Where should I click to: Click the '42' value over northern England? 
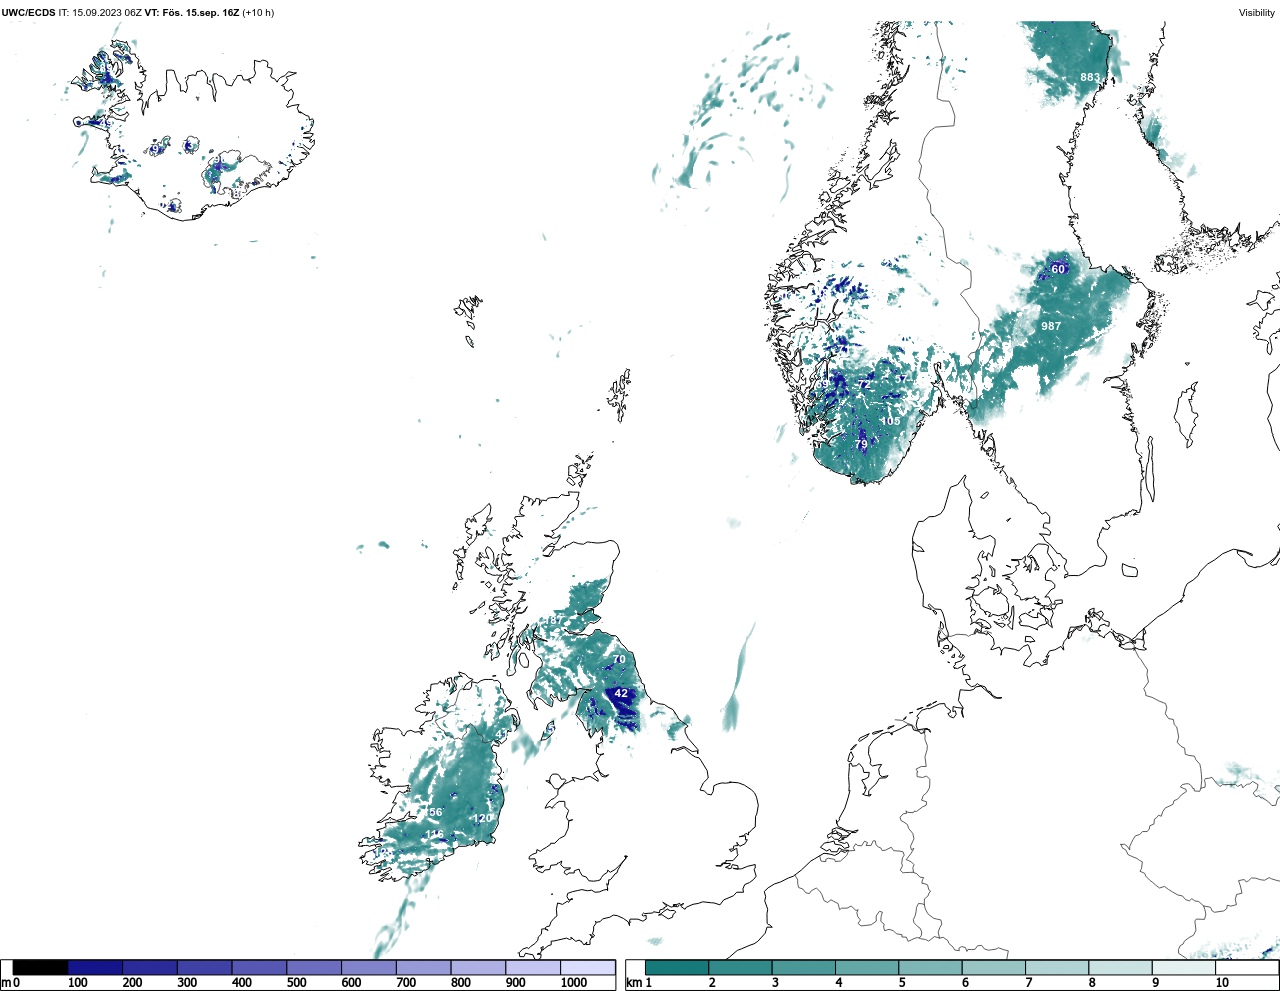click(621, 693)
